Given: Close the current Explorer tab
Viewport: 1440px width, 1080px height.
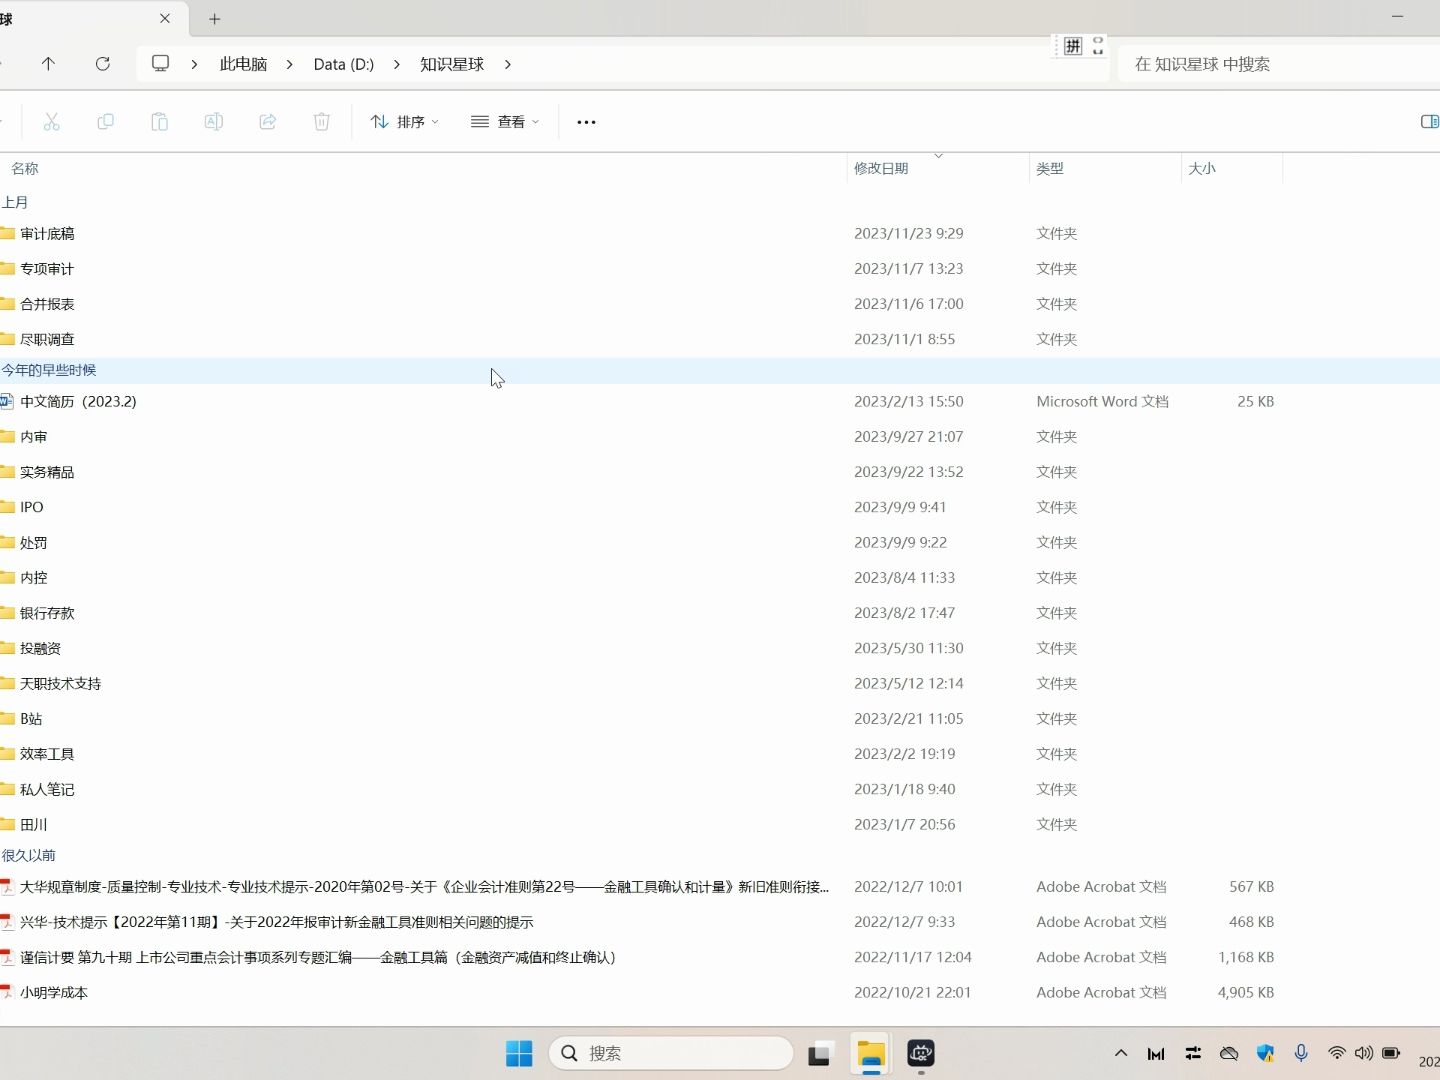Looking at the screenshot, I should pyautogui.click(x=165, y=19).
